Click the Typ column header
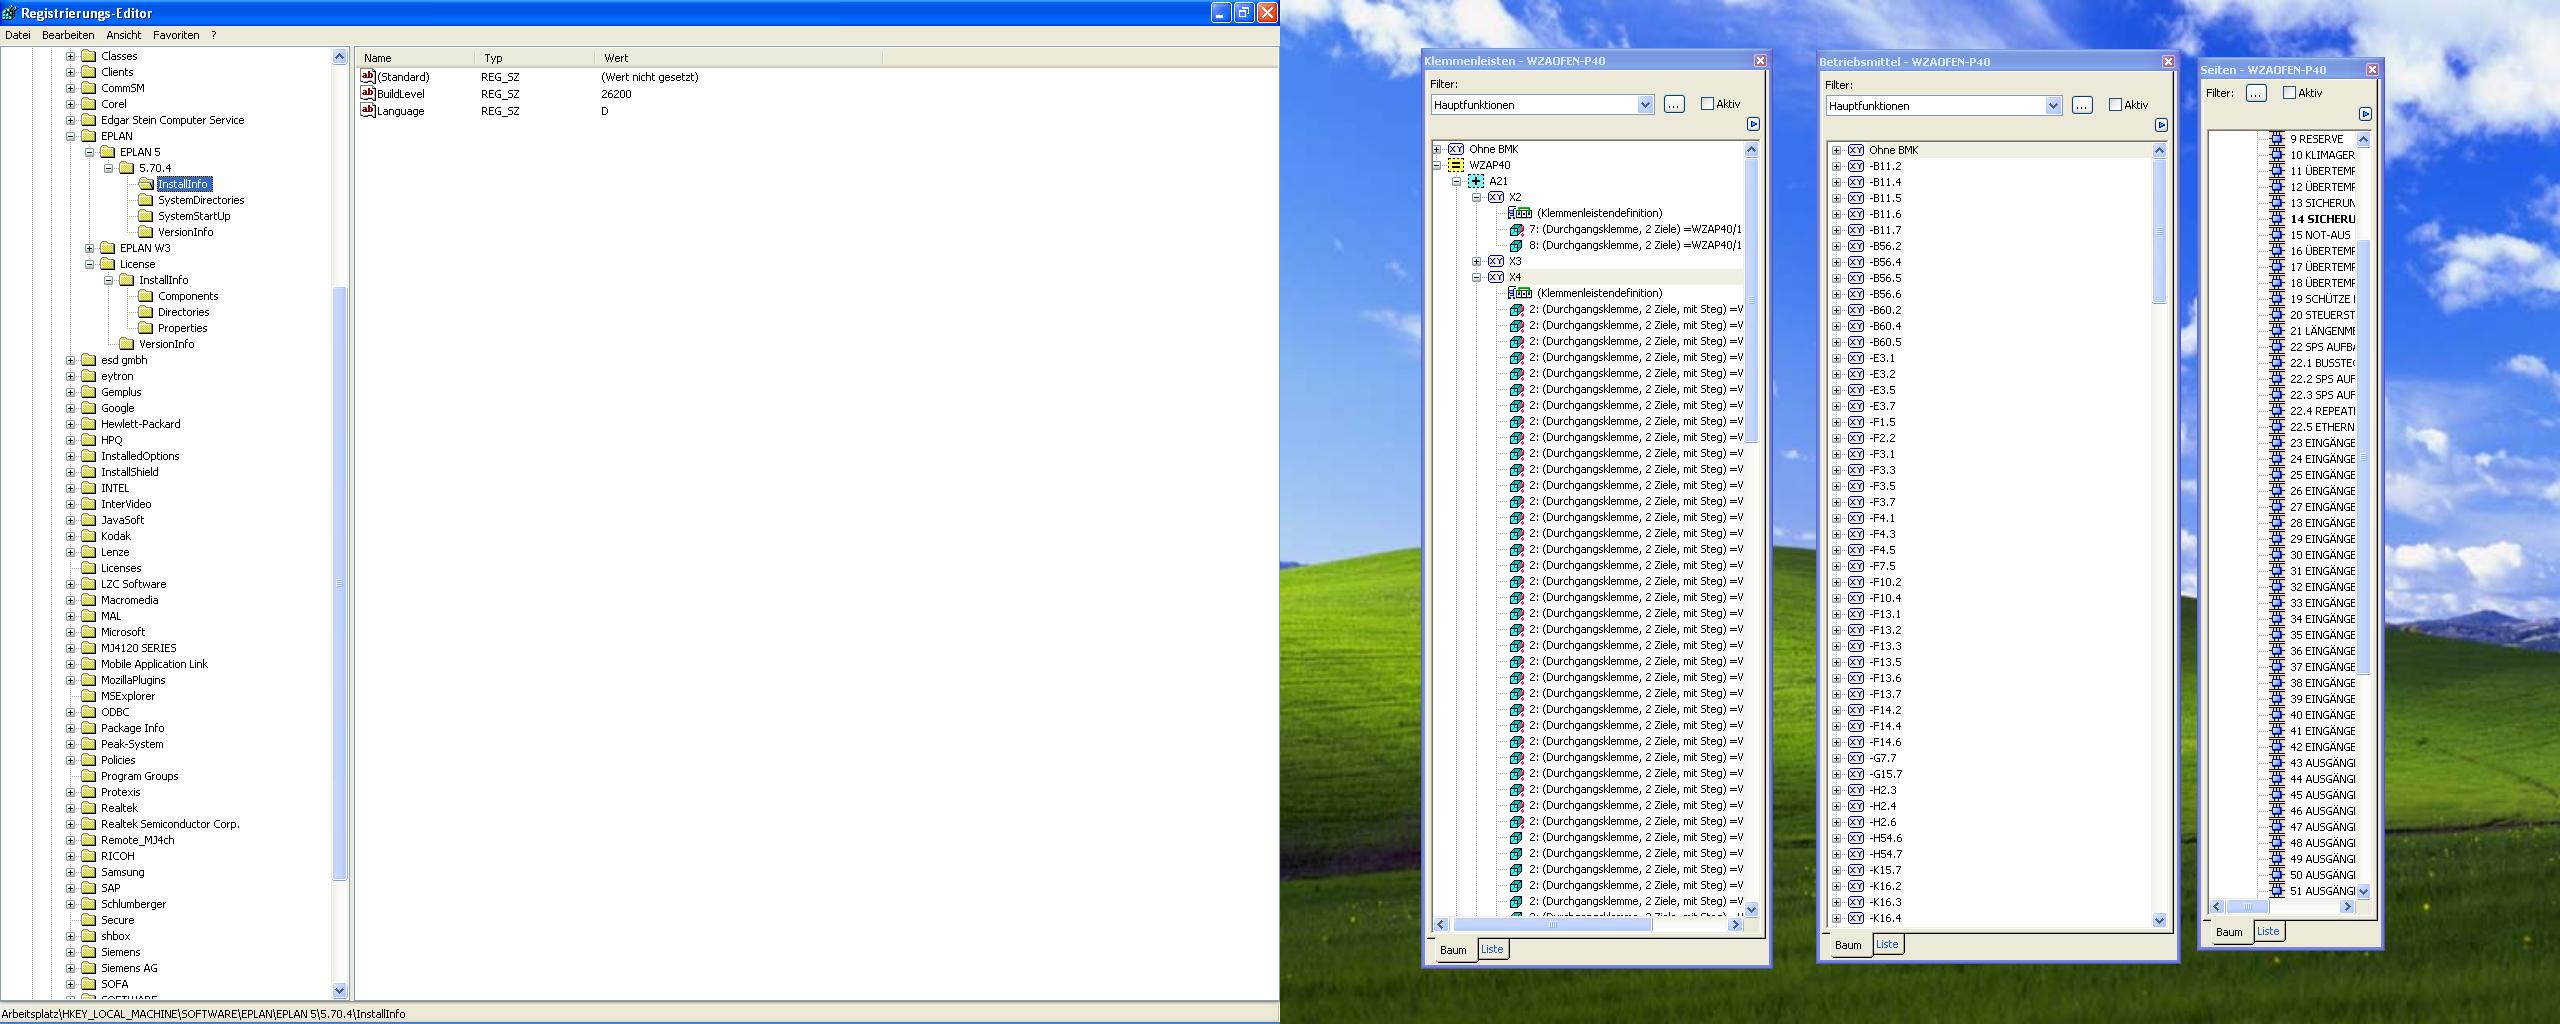This screenshot has height=1024, width=2560. click(x=534, y=58)
